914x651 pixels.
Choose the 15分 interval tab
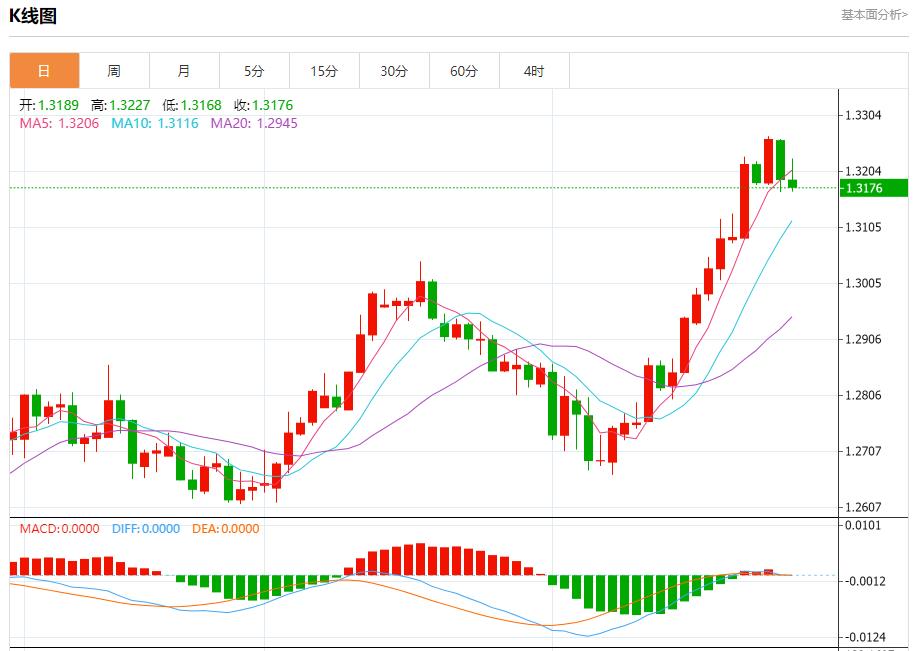(324, 71)
